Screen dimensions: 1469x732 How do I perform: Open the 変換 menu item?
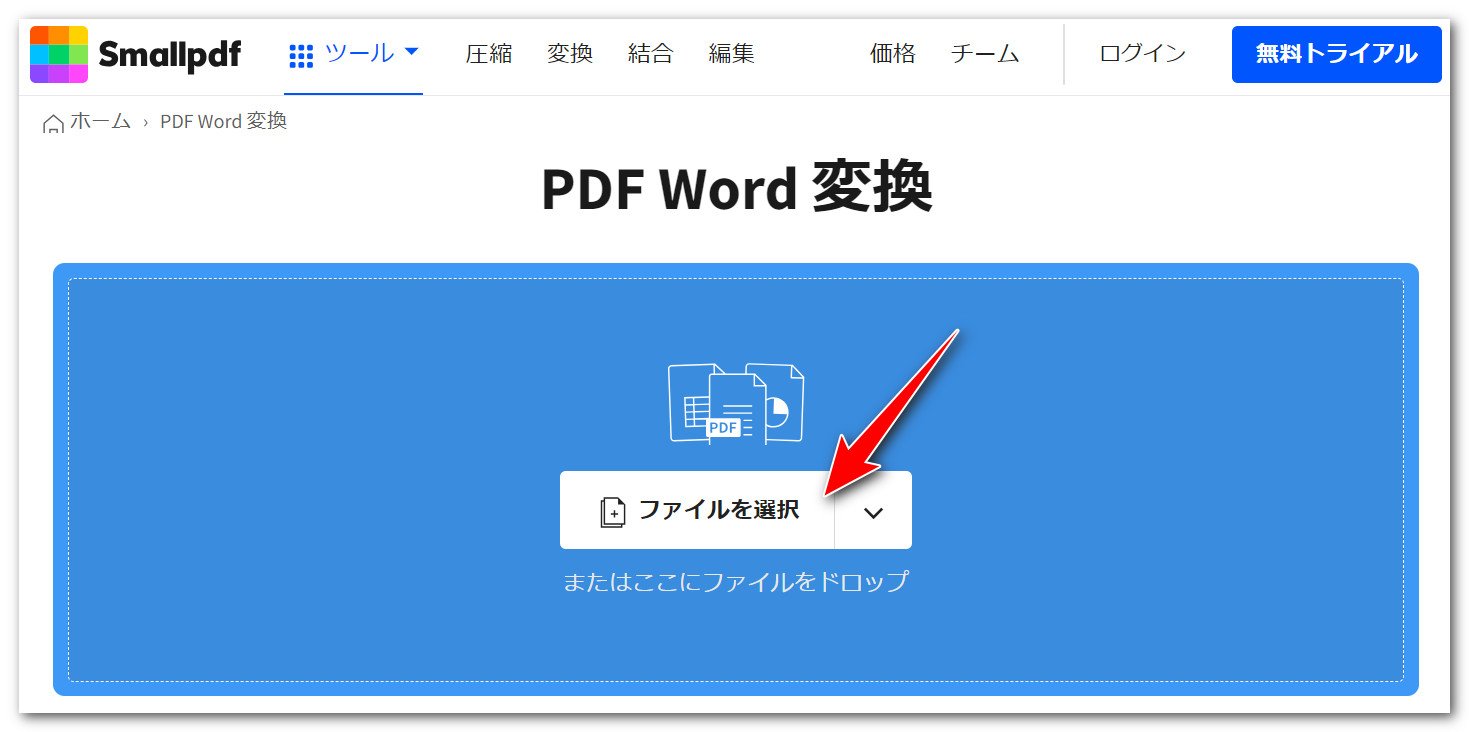[x=570, y=54]
